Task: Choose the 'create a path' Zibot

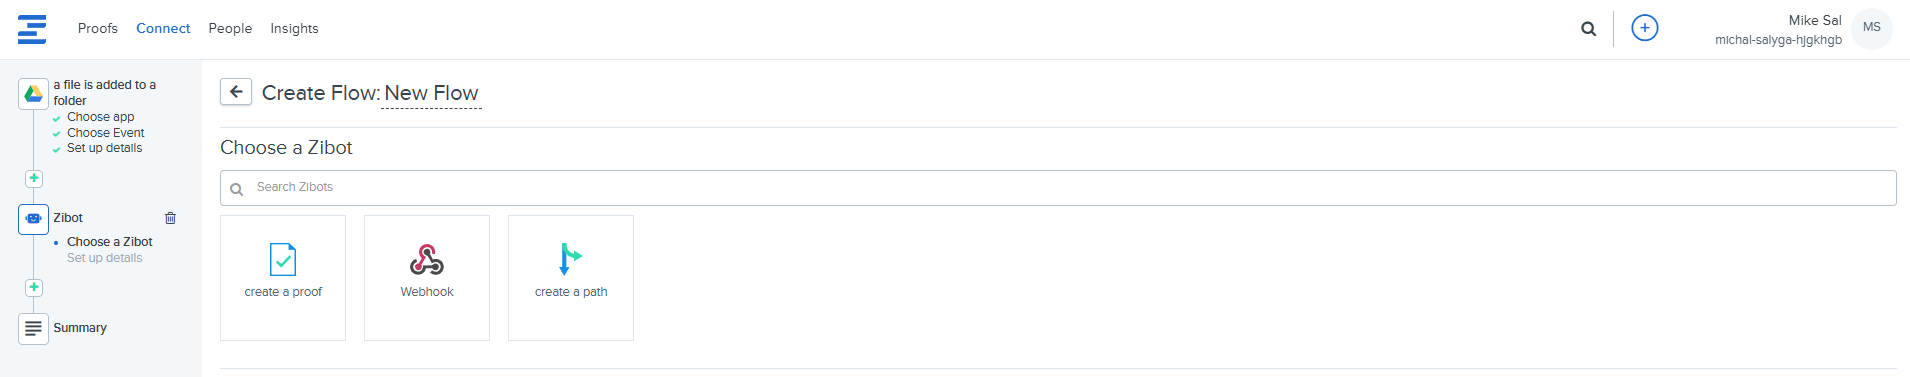Action: click(x=571, y=278)
